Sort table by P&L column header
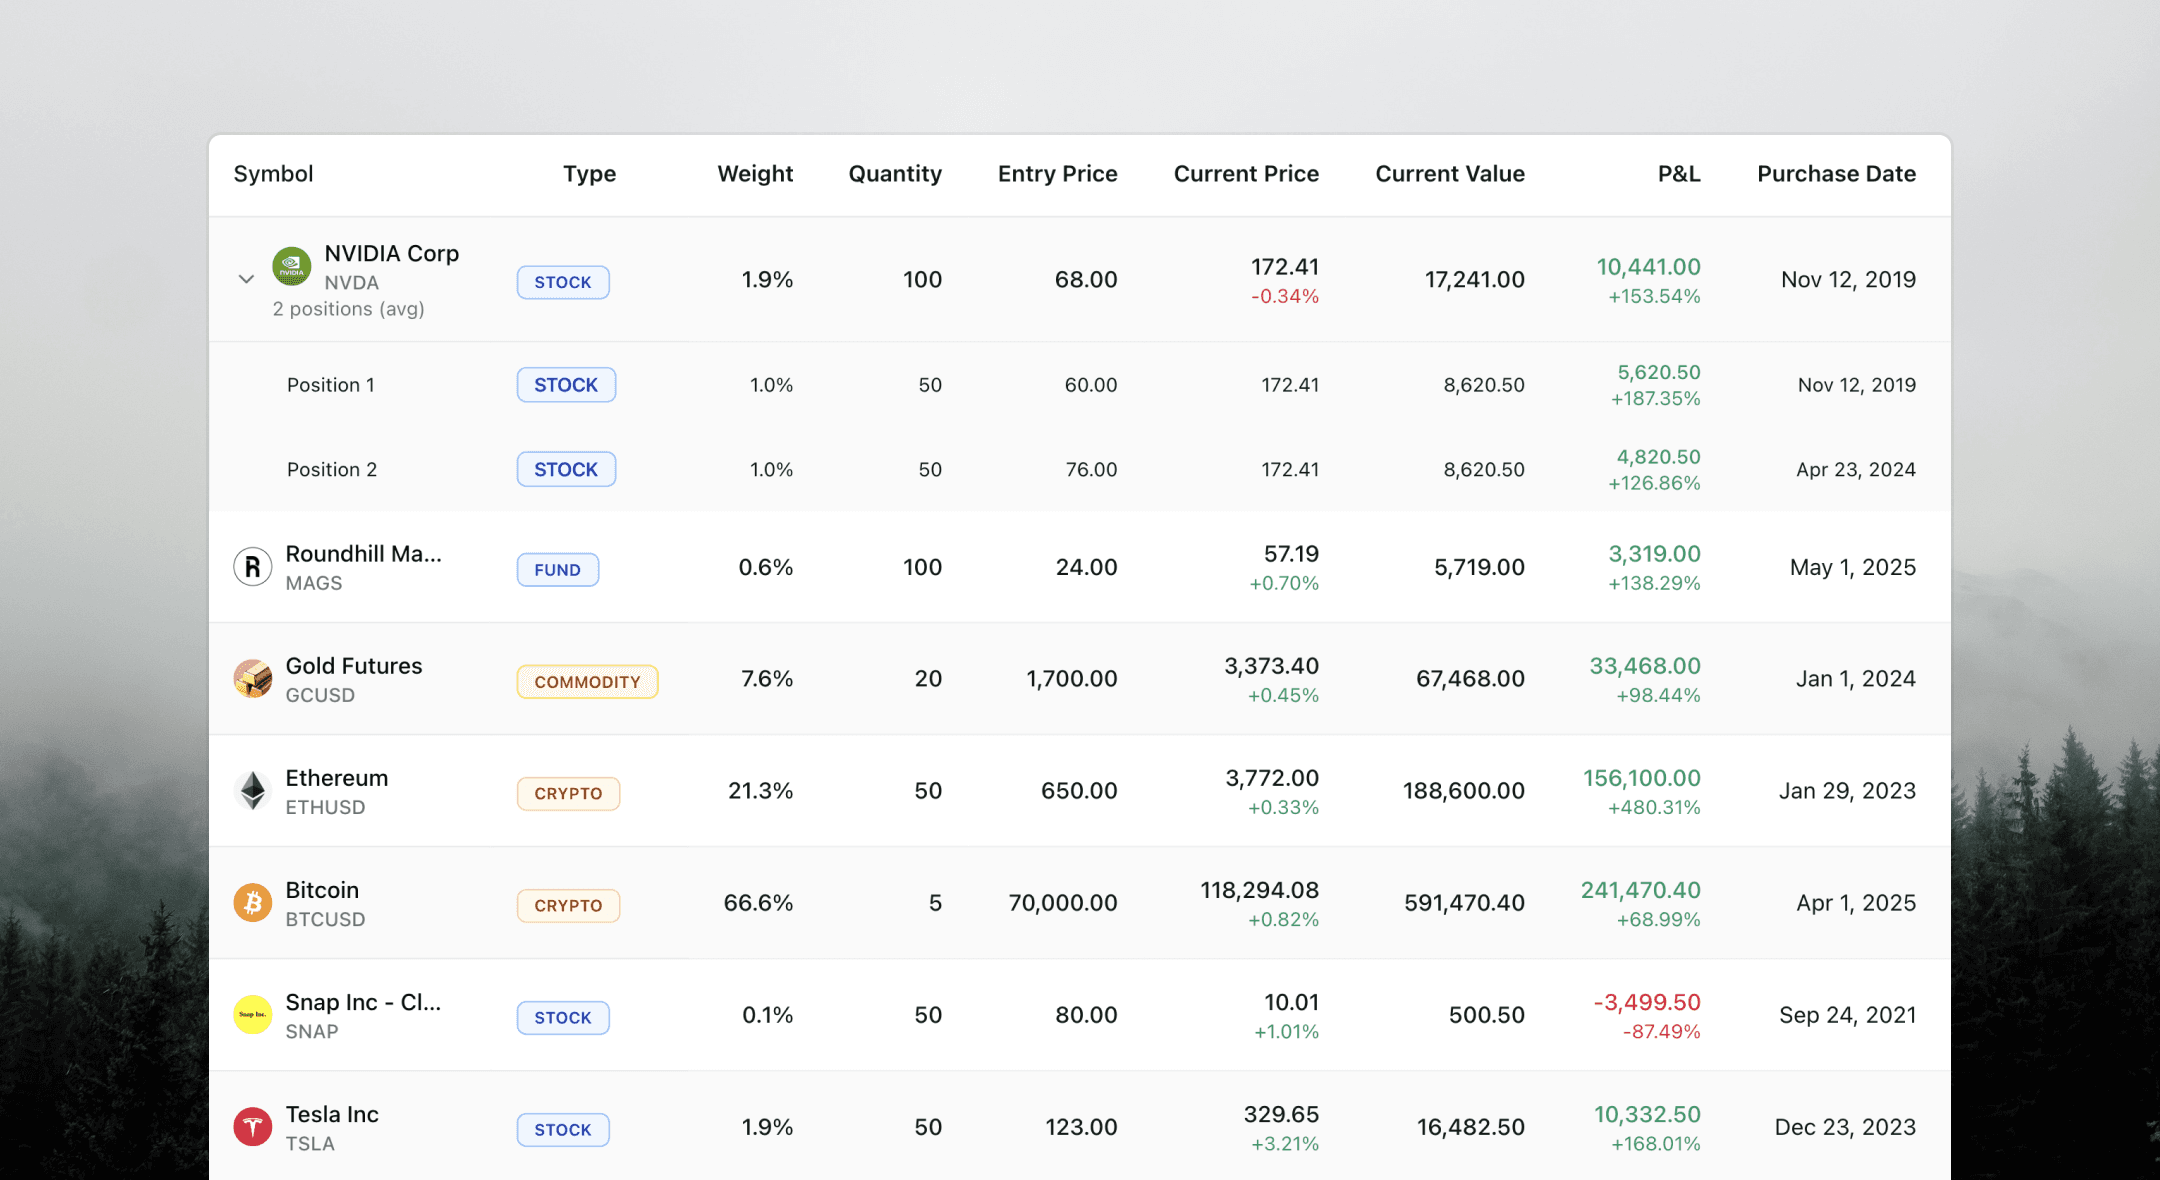The height and width of the screenshot is (1180, 2160). [x=1678, y=174]
